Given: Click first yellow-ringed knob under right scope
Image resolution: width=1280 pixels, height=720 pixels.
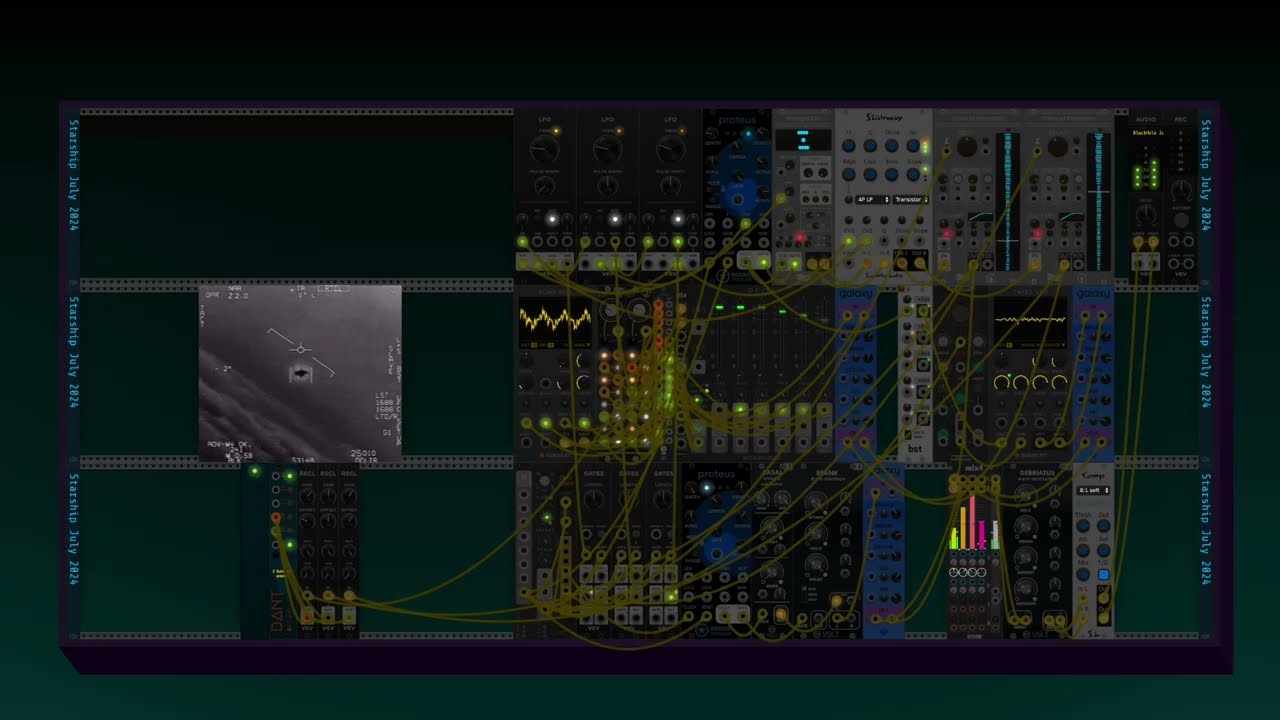Looking at the screenshot, I should click(x=1003, y=383).
